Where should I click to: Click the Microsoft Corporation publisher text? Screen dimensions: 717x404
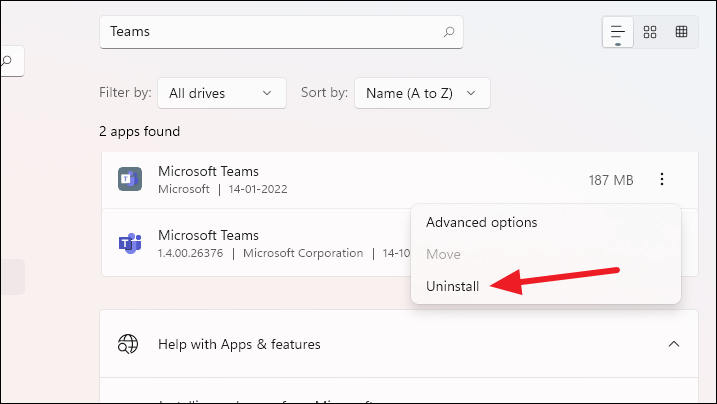pyautogui.click(x=303, y=253)
